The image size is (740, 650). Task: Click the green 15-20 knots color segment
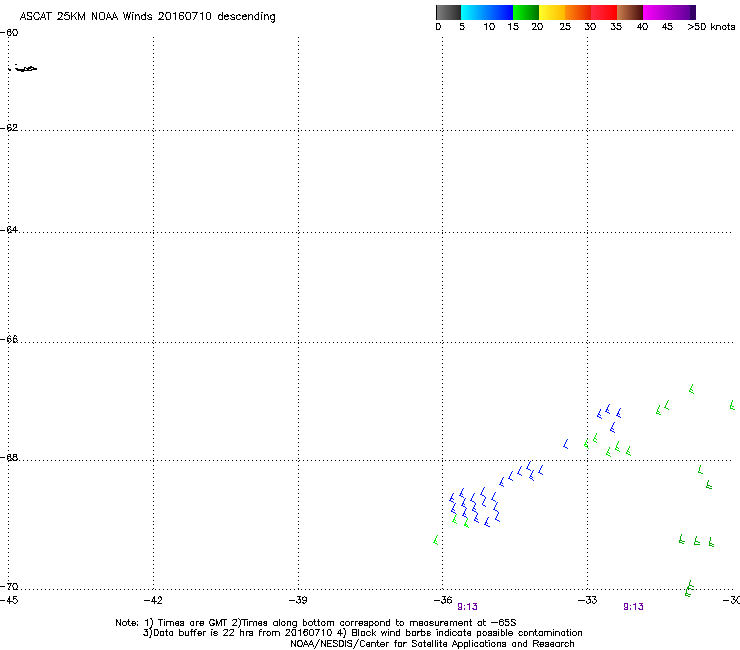[526, 12]
